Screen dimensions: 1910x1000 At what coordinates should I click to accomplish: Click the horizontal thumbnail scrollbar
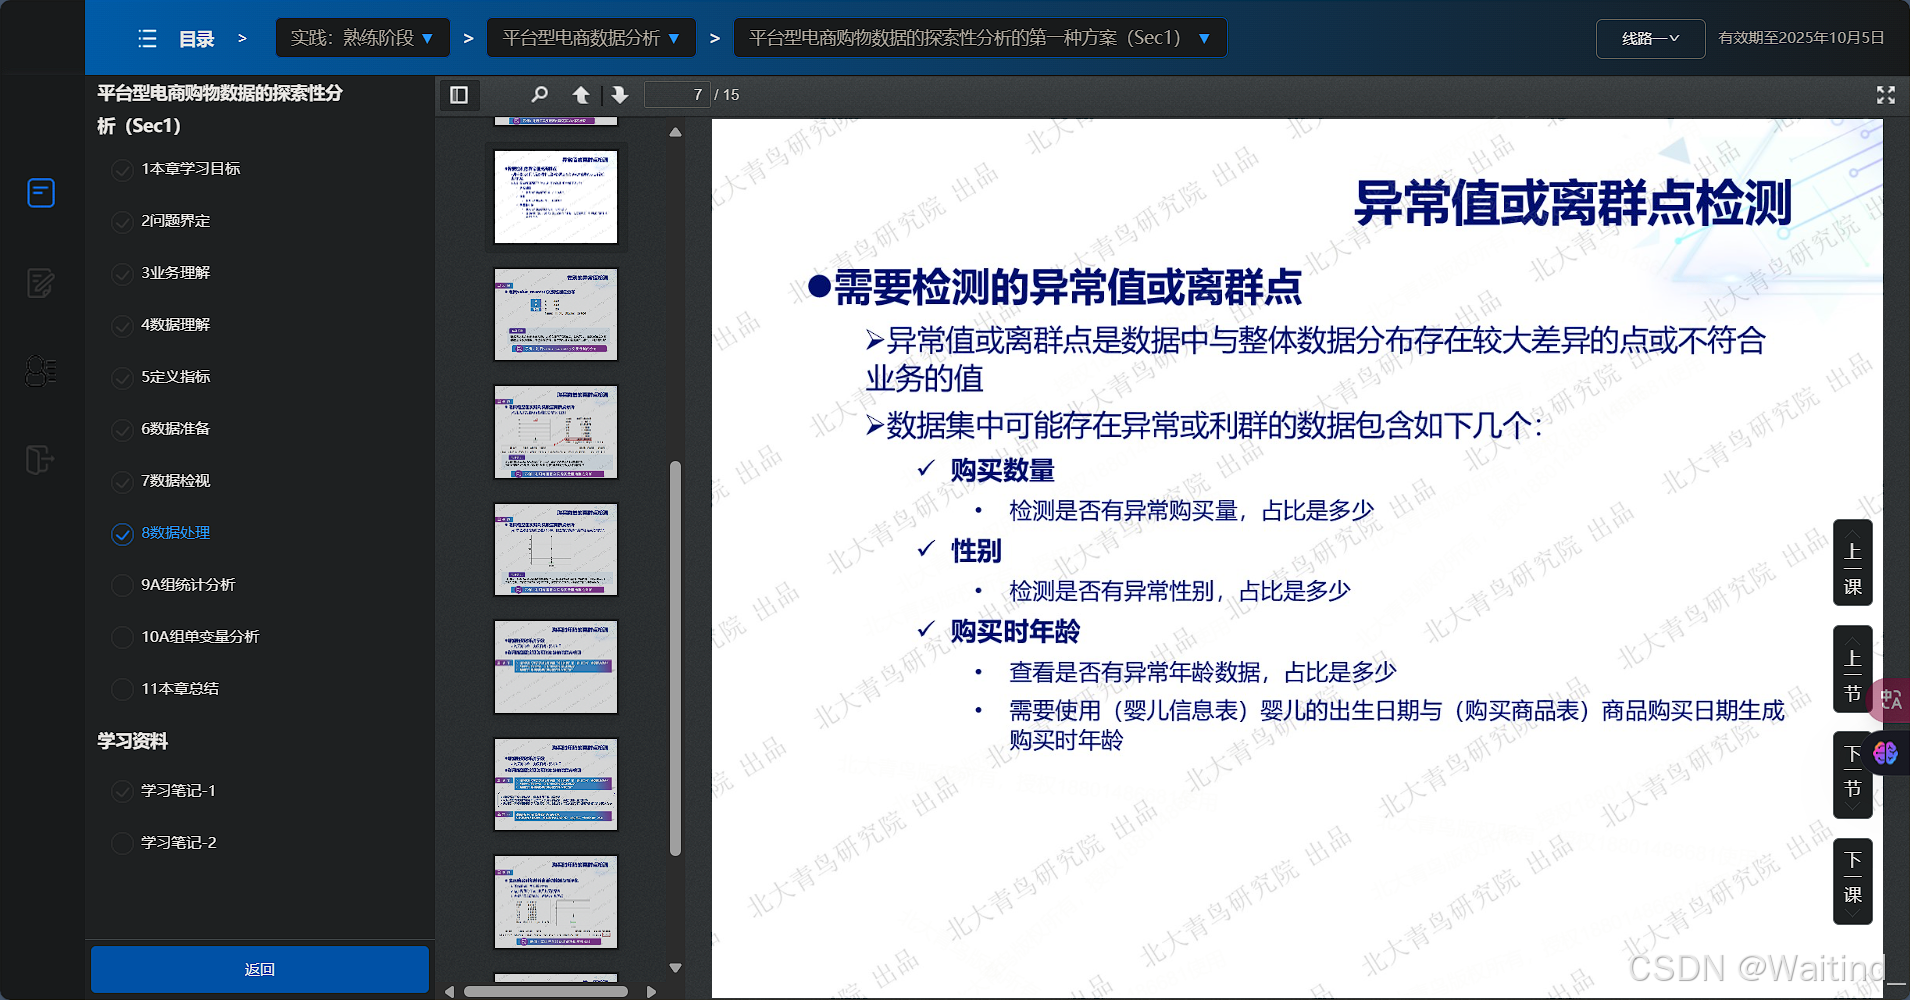pyautogui.click(x=546, y=992)
